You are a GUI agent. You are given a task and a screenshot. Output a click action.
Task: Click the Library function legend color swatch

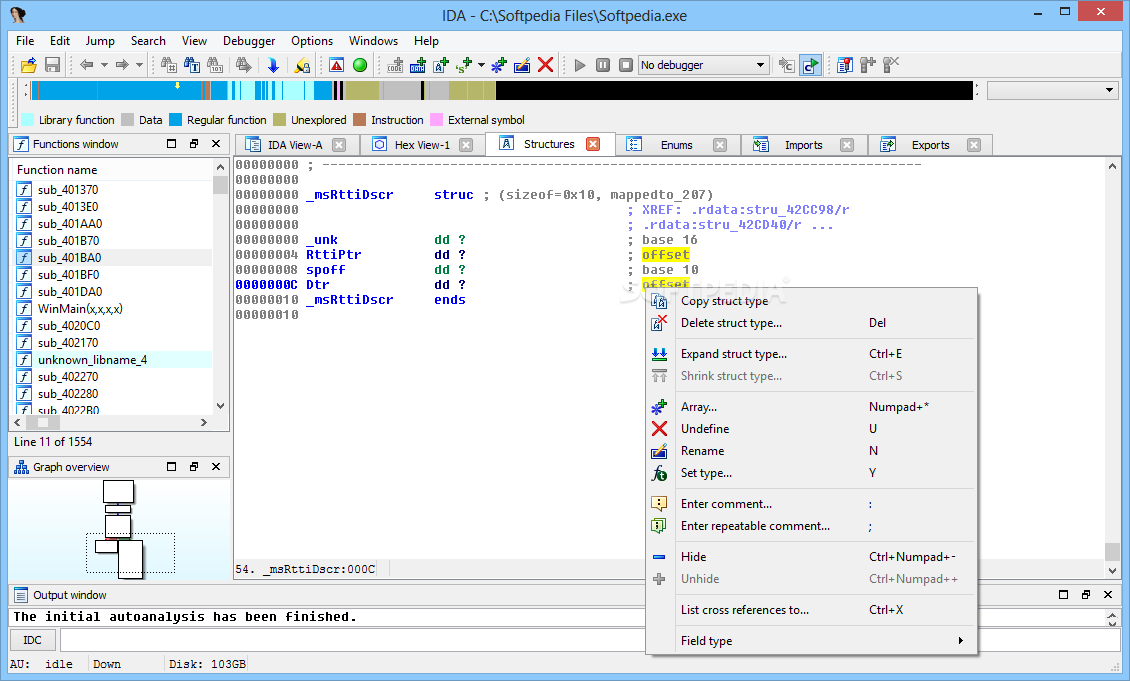click(27, 120)
